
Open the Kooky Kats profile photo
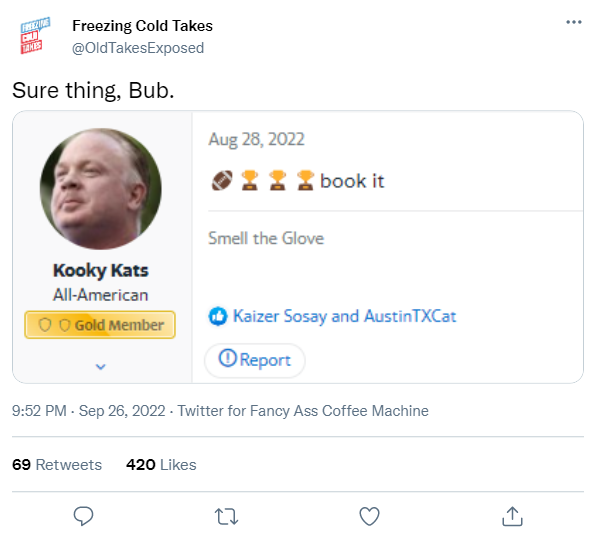coord(100,189)
